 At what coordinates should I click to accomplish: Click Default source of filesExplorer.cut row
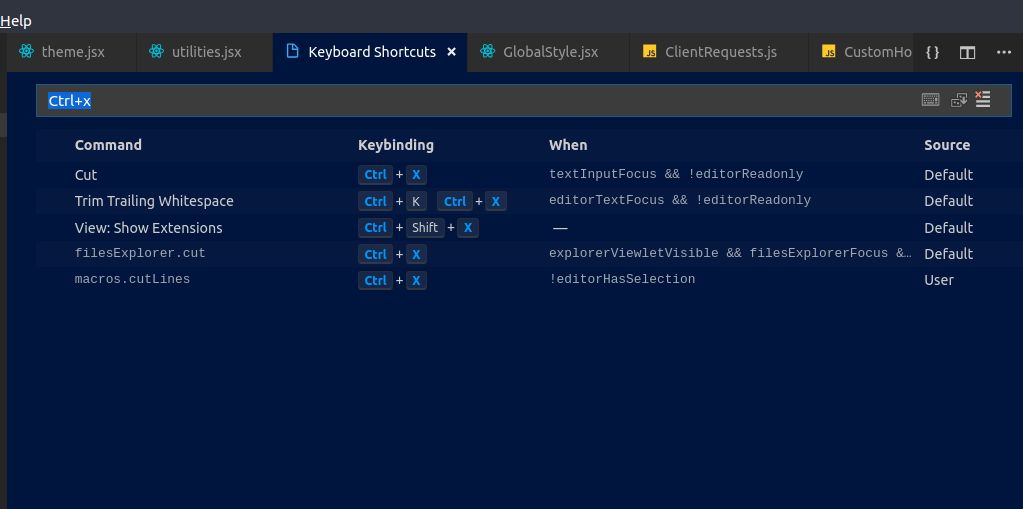[948, 254]
